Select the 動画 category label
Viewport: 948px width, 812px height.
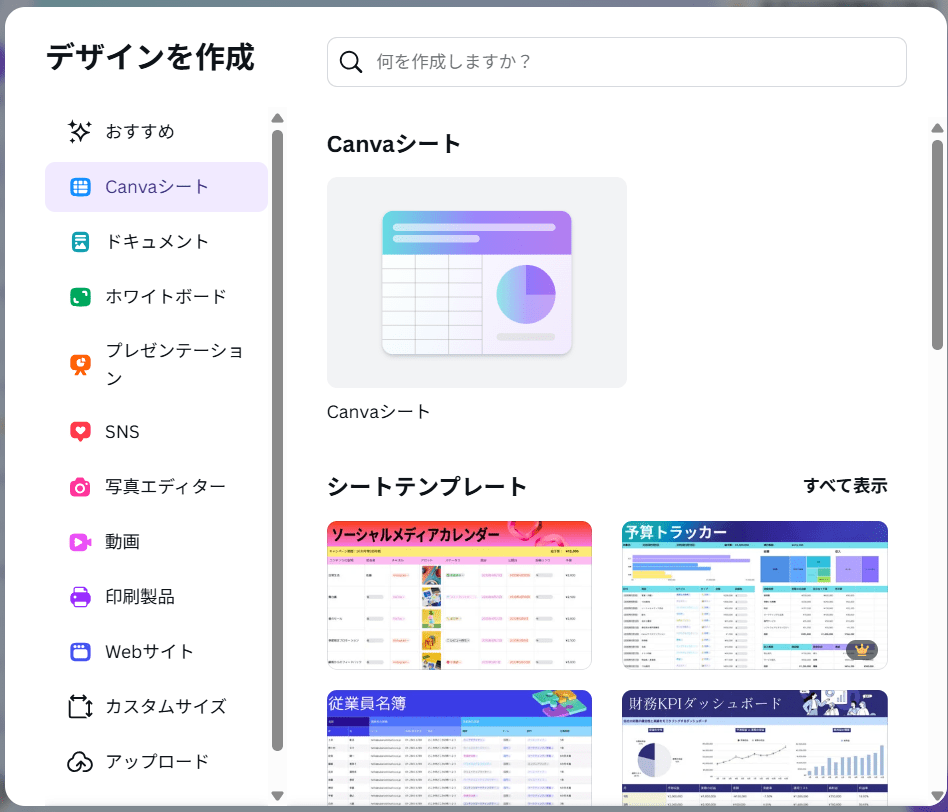(x=123, y=542)
